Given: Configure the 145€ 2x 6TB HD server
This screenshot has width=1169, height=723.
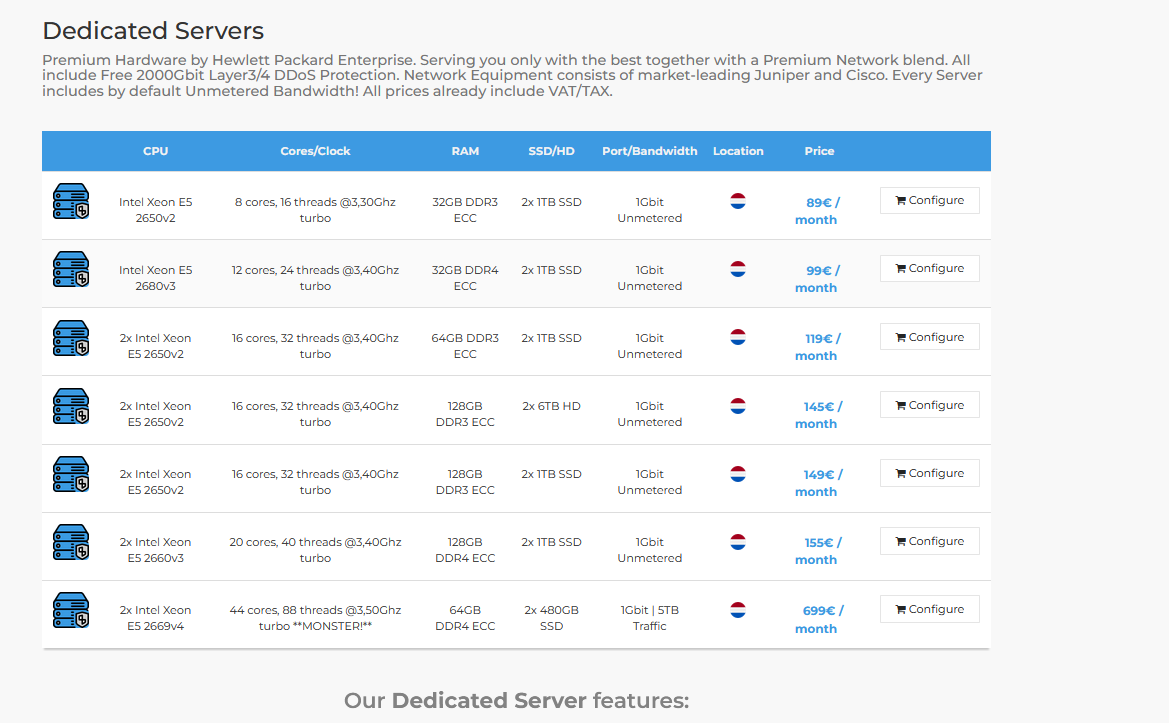Looking at the screenshot, I should click(x=930, y=405).
